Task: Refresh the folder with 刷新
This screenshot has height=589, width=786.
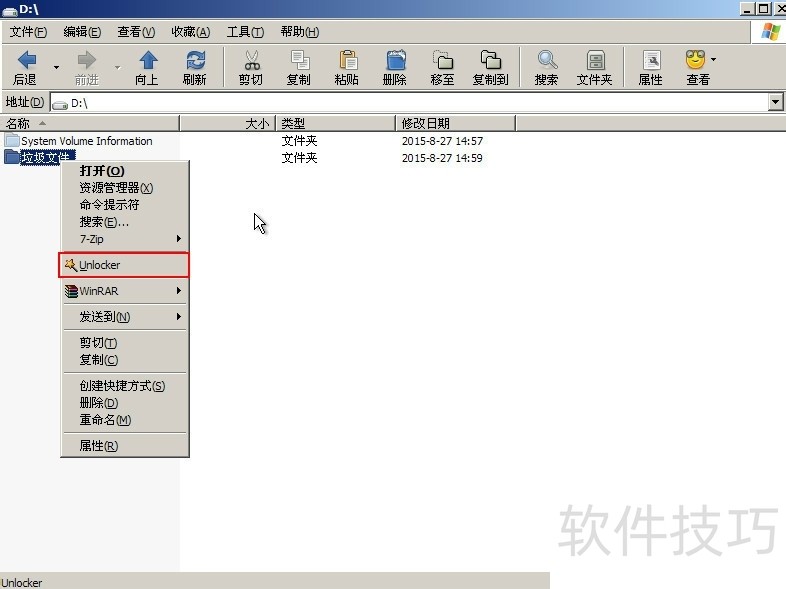Action: (x=194, y=68)
